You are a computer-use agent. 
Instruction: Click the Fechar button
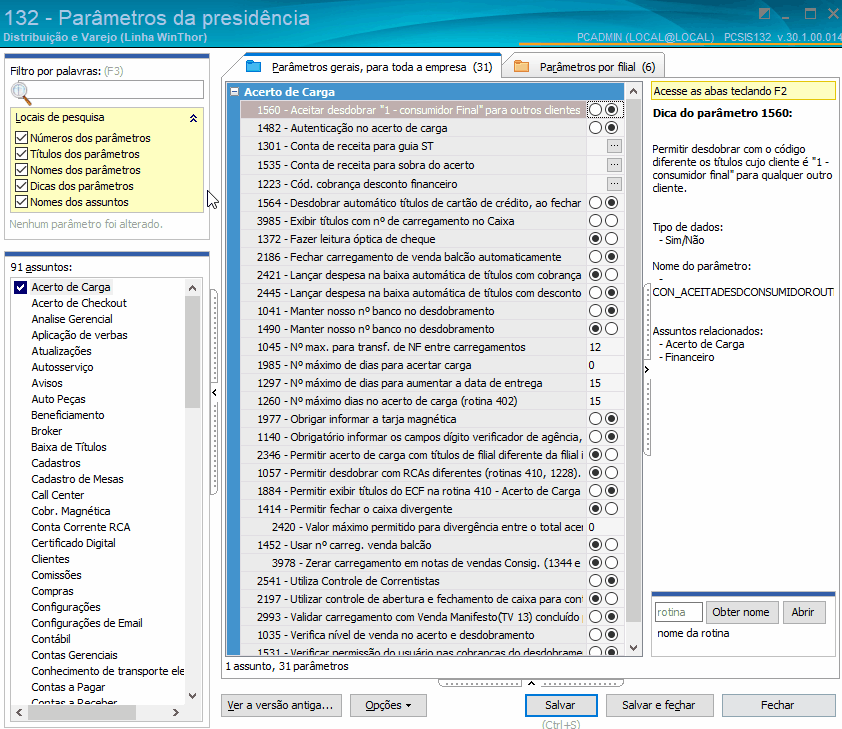(x=778, y=705)
